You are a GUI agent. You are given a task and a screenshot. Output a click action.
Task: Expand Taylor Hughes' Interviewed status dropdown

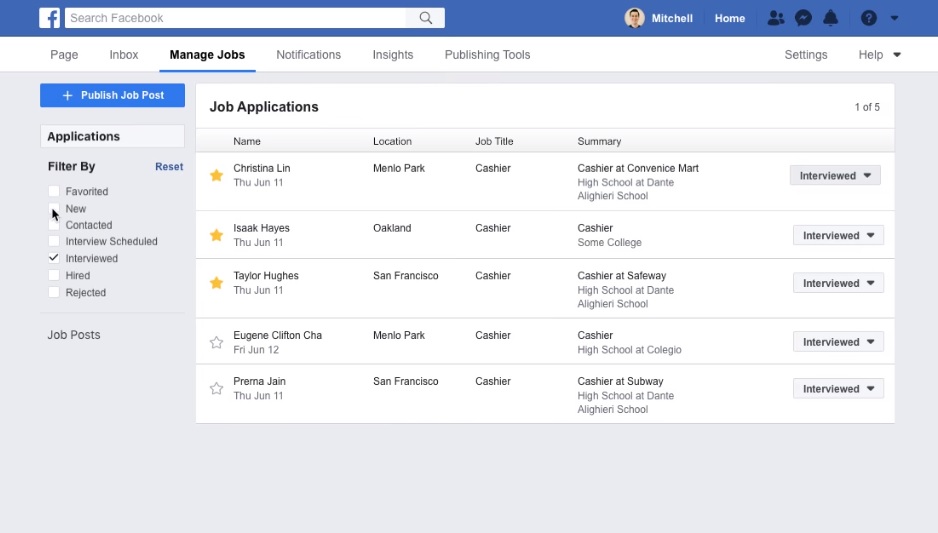838,283
